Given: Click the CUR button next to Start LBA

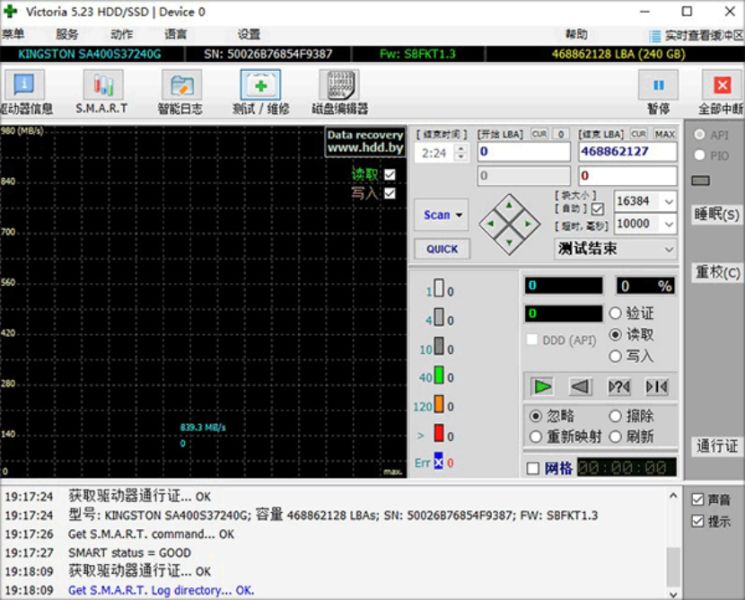Looking at the screenshot, I should point(539,134).
